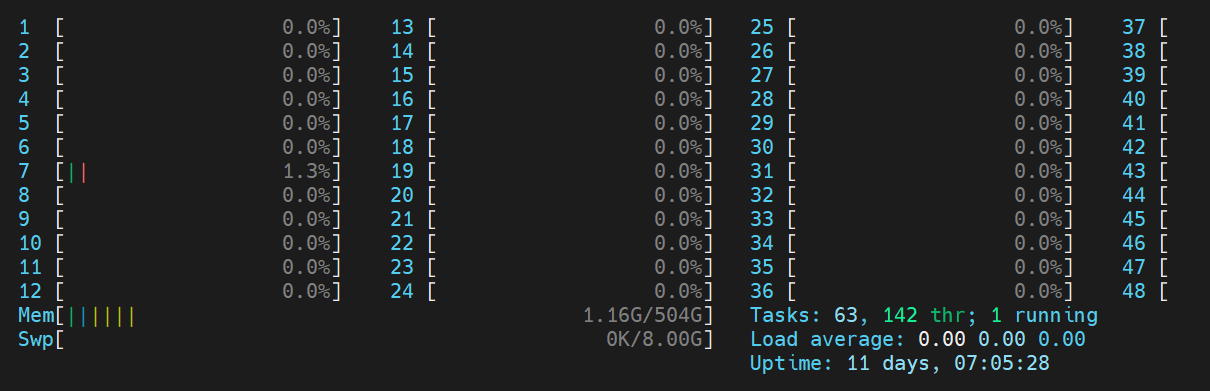Viewport: 1210px width, 391px height.
Task: Select swap value 0K/8.00G
Action: coord(655,340)
